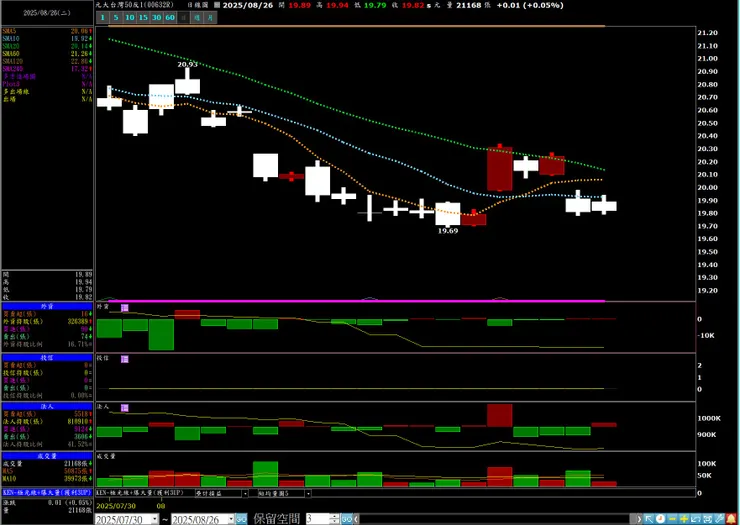Click the orange clock icon
This screenshot has height=525, width=740.
click(x=661, y=519)
